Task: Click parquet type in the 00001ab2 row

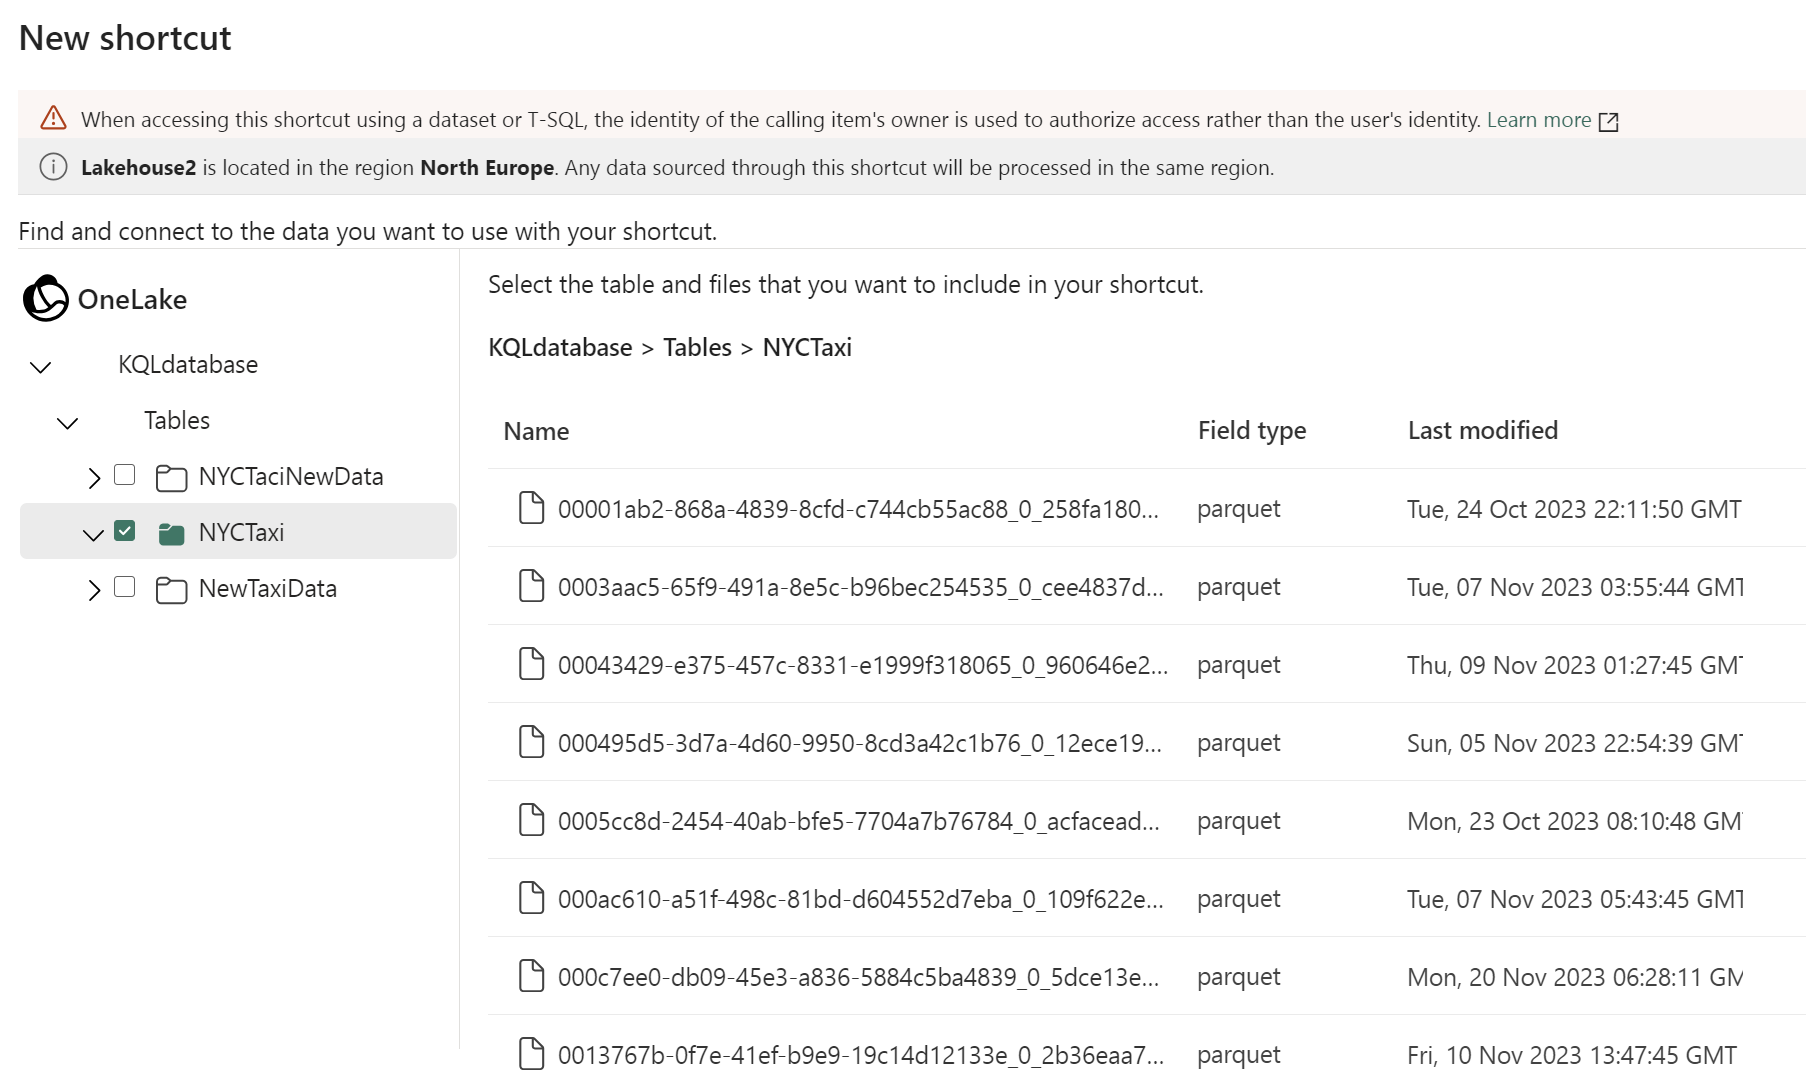Action: click(x=1239, y=509)
